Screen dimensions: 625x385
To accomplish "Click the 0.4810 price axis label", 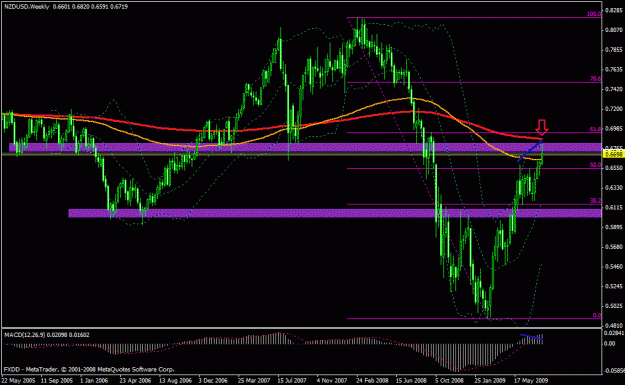I will click(x=614, y=326).
